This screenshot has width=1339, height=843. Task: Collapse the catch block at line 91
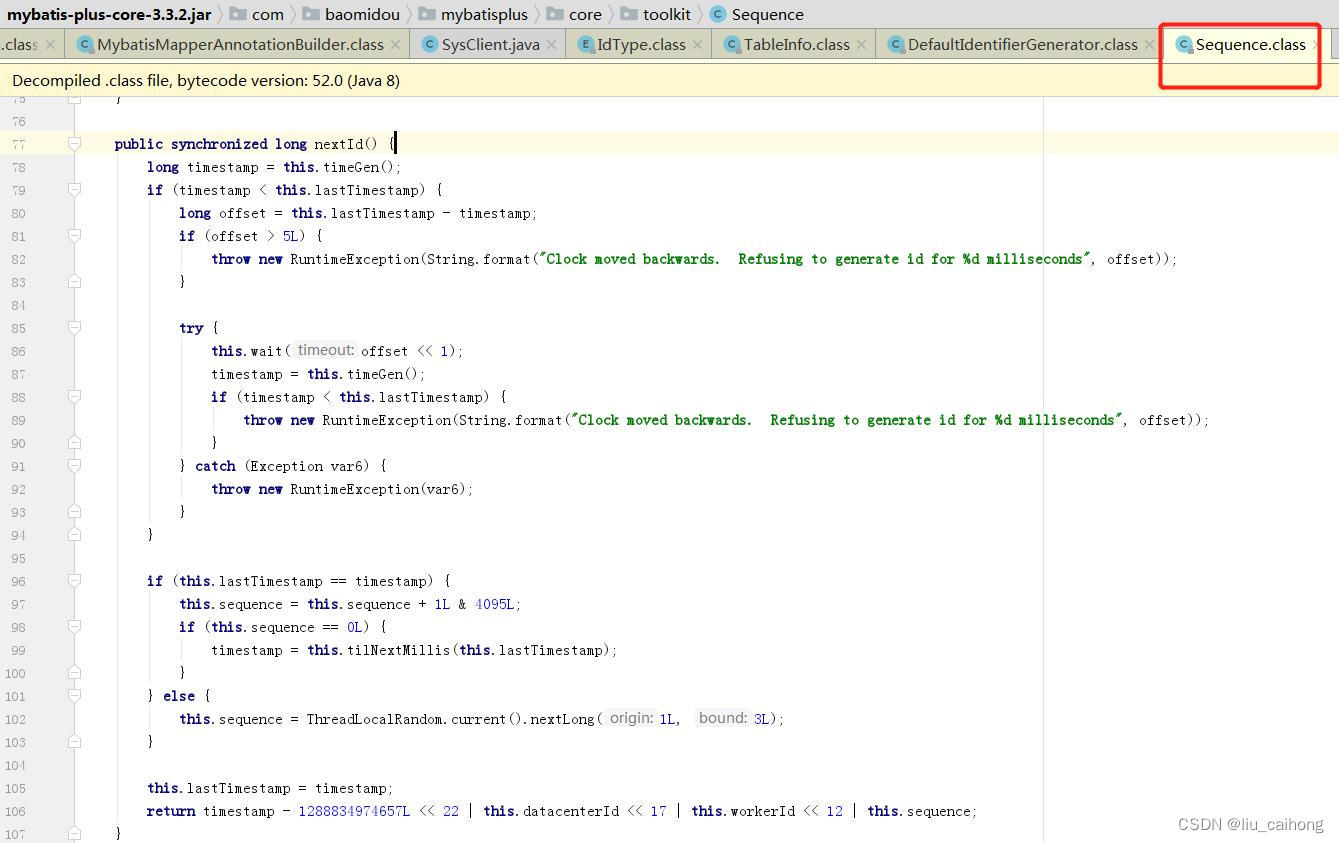[x=74, y=466]
